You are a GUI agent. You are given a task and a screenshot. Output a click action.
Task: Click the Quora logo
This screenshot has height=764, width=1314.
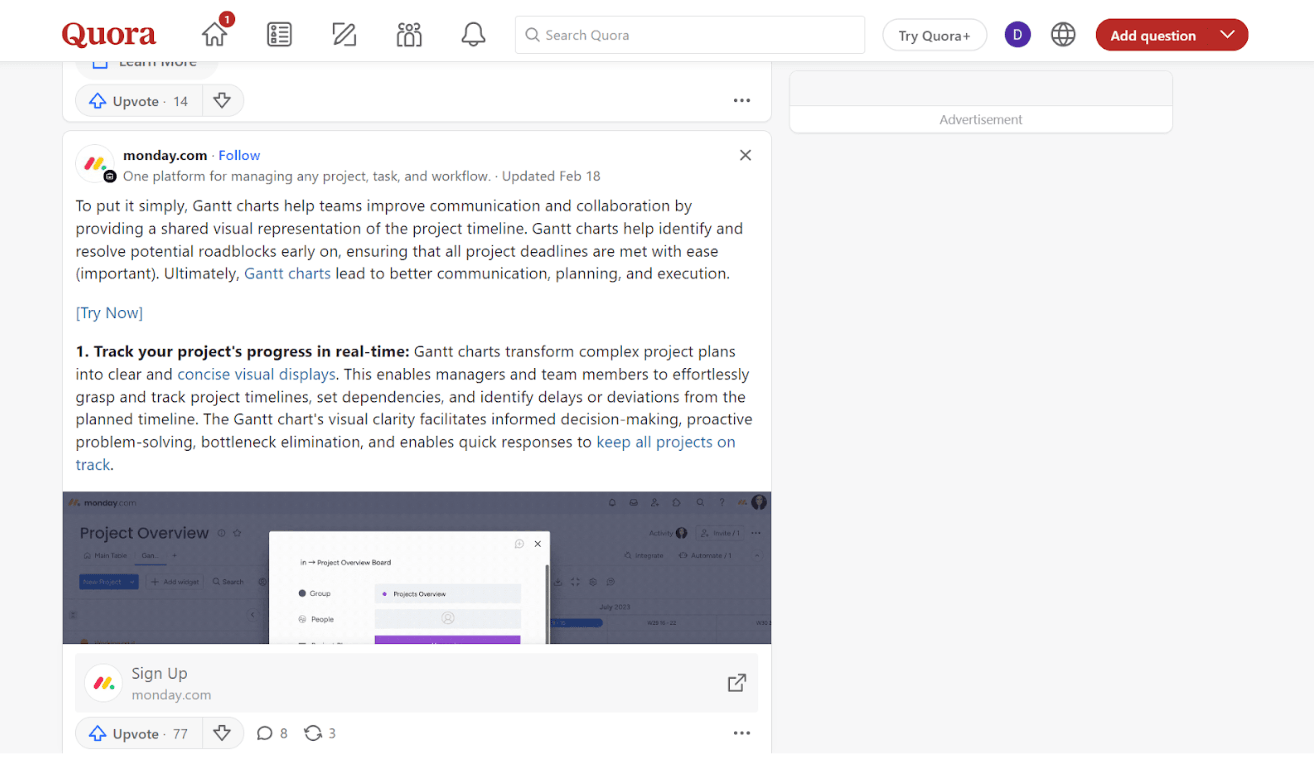[109, 35]
